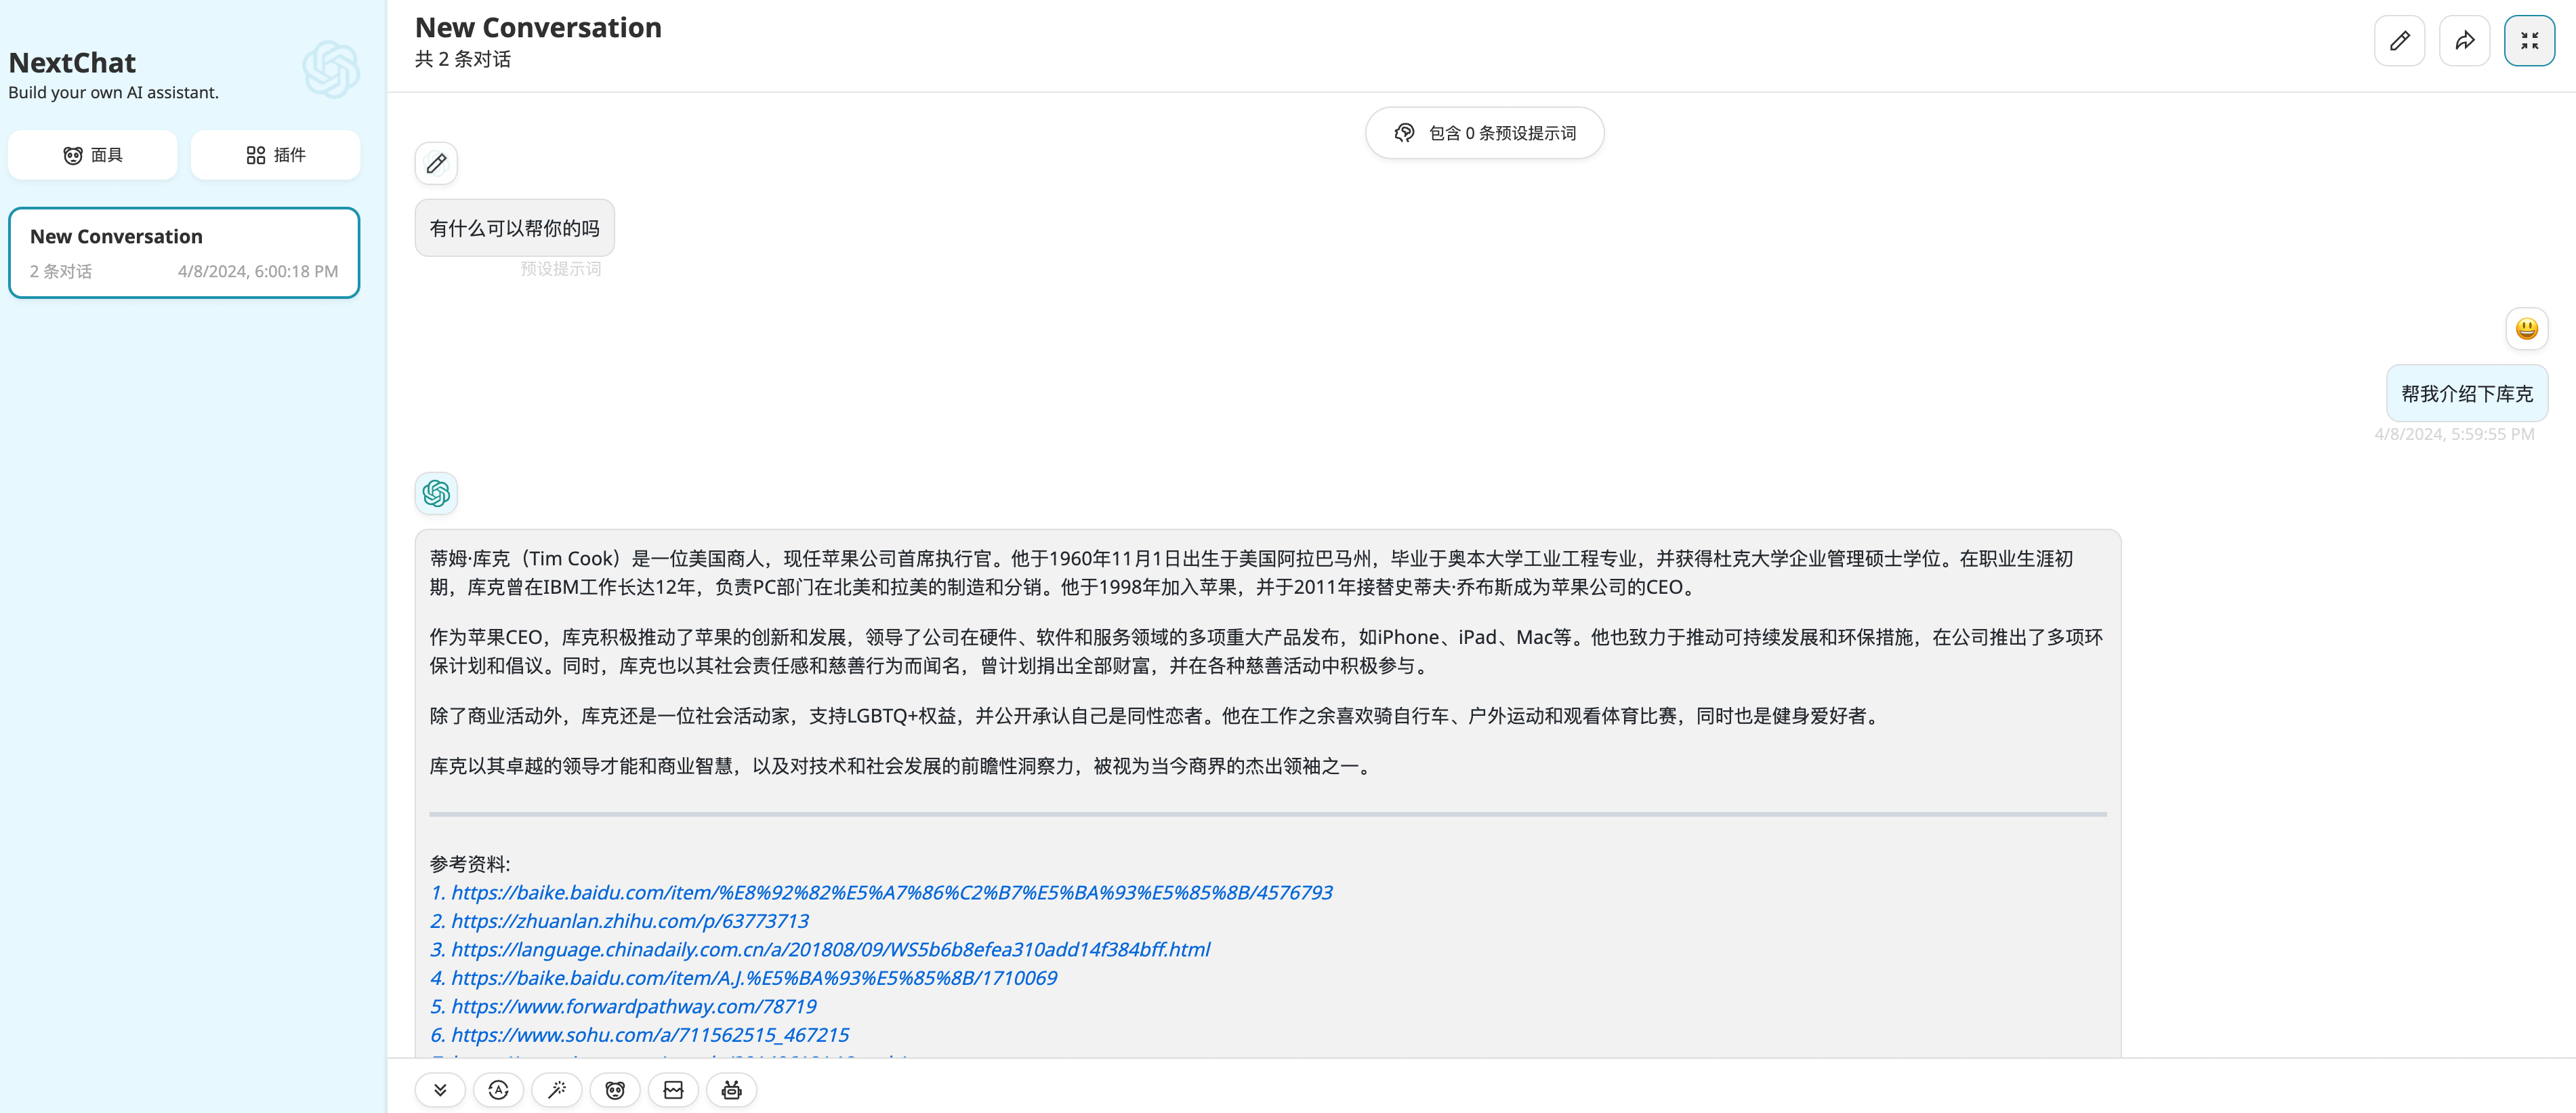
Task: Switch to the 插件 tab
Action: pos(275,154)
